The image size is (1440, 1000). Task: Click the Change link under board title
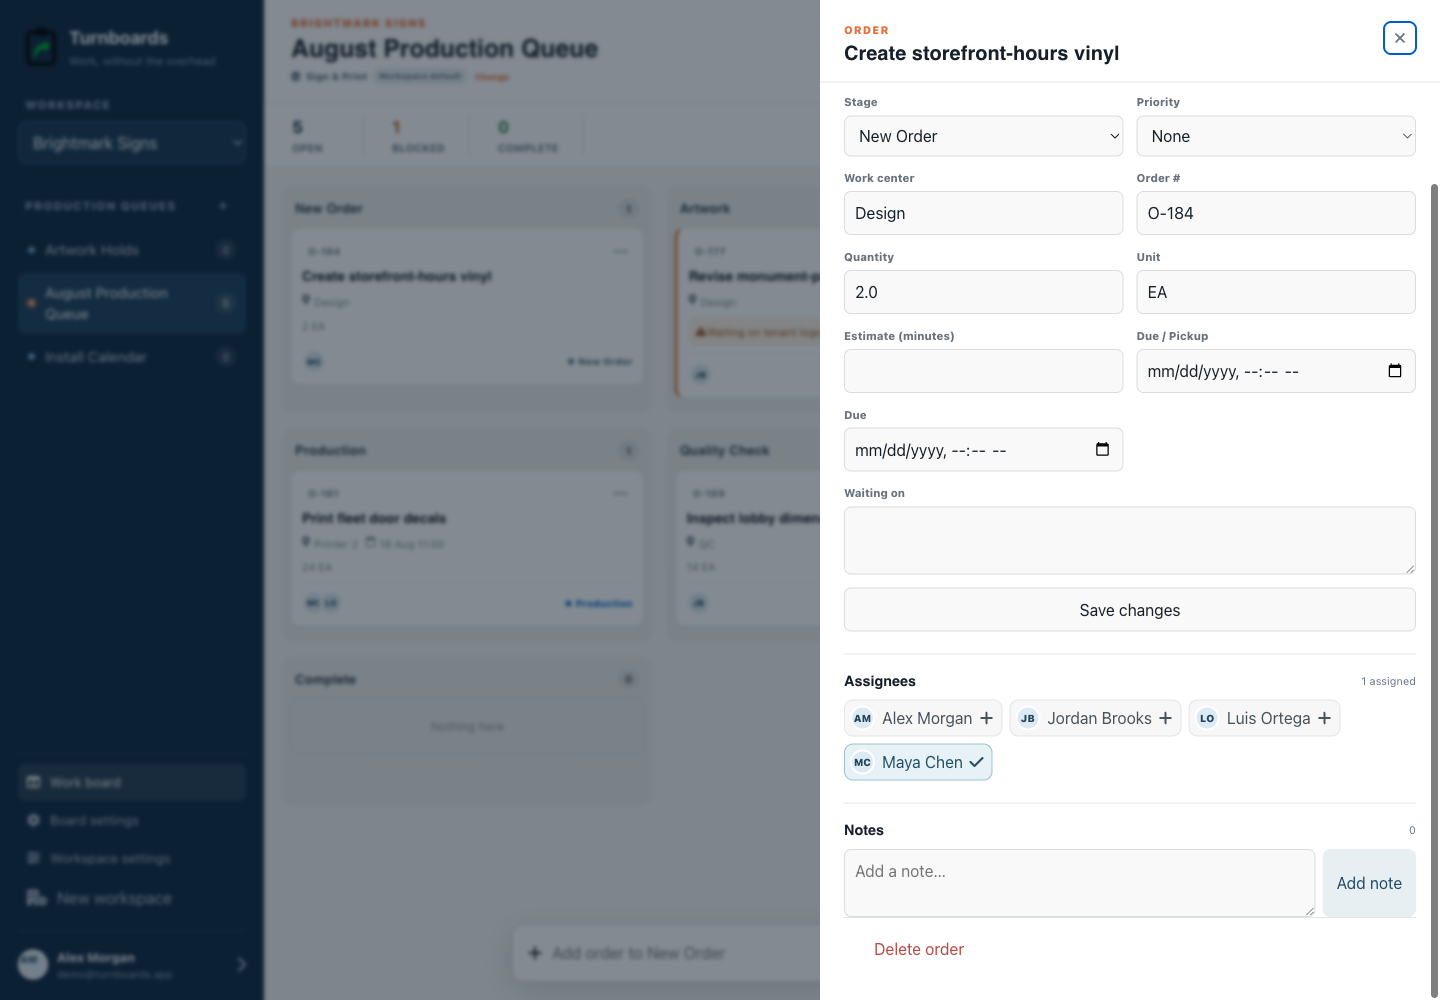tap(492, 77)
